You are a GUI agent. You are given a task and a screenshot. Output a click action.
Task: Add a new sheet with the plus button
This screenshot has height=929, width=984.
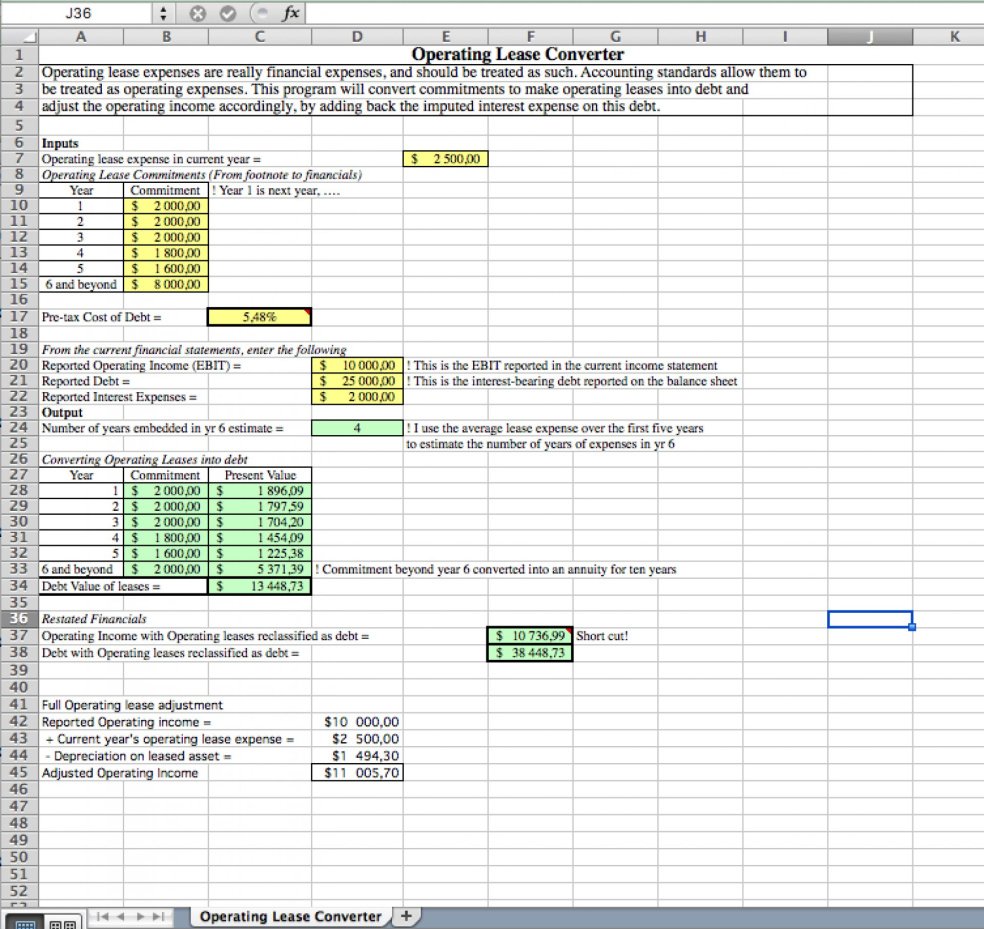(x=406, y=916)
